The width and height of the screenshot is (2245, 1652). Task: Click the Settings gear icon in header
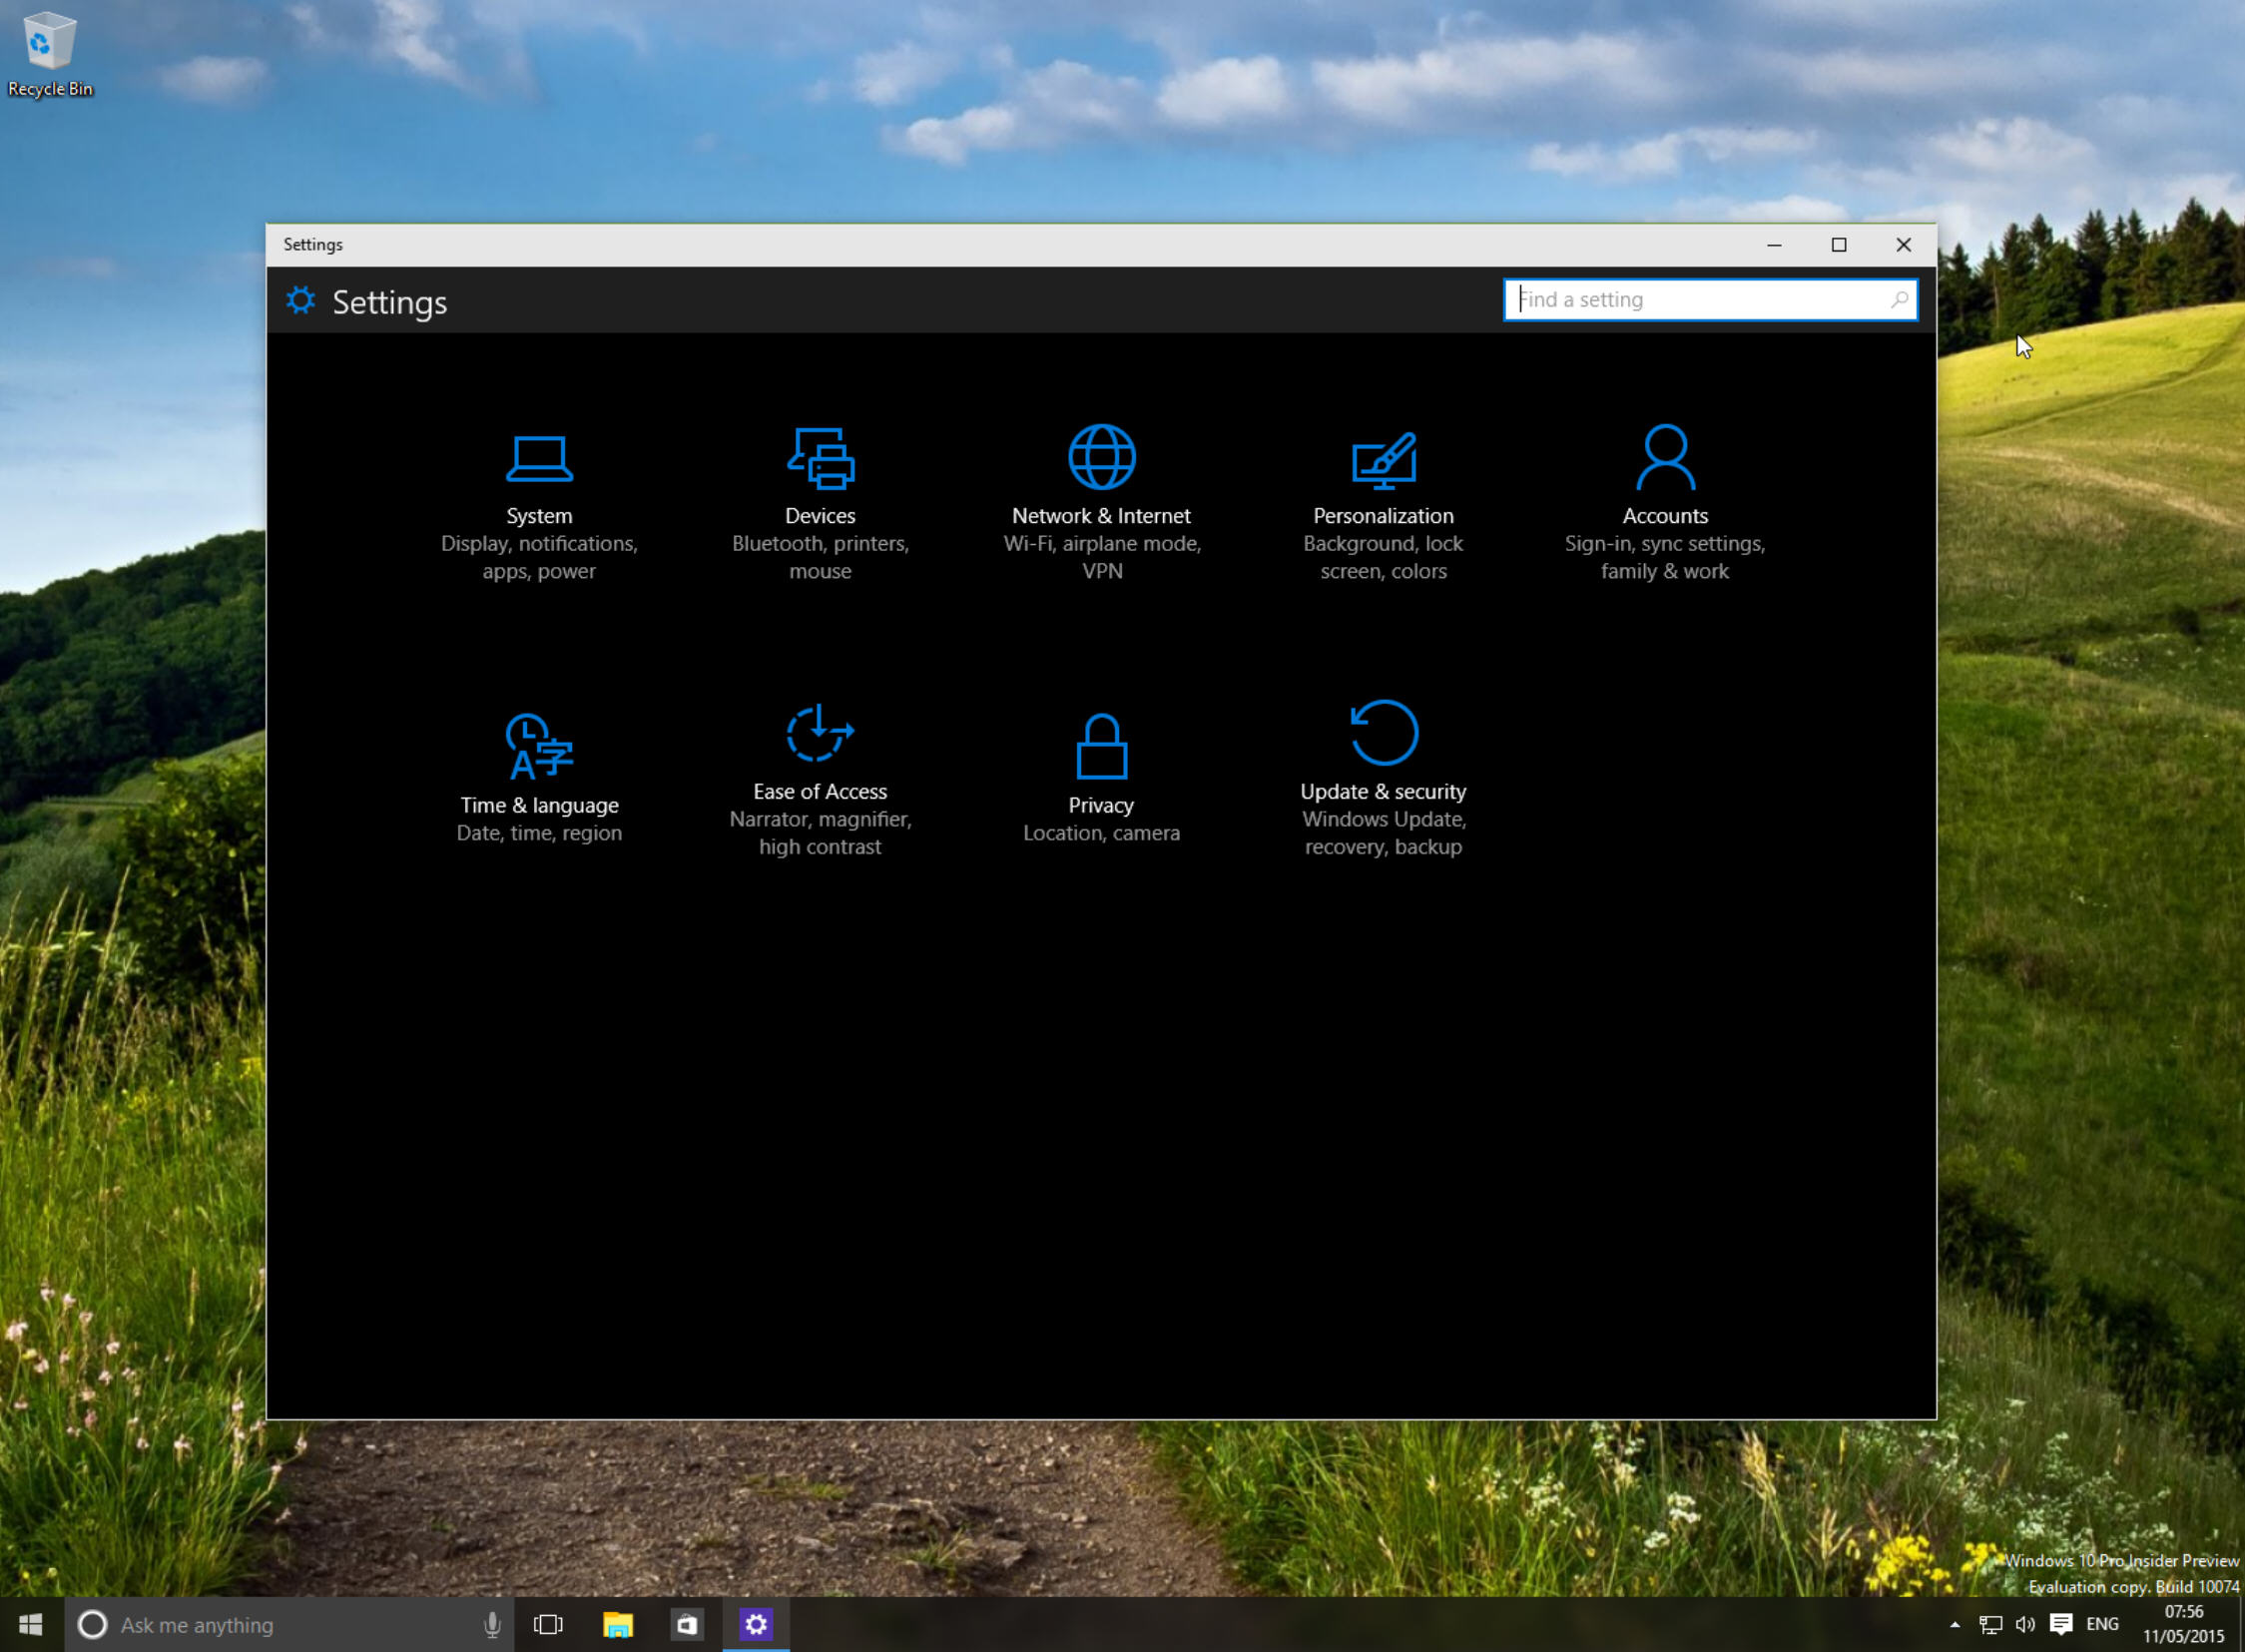[301, 301]
